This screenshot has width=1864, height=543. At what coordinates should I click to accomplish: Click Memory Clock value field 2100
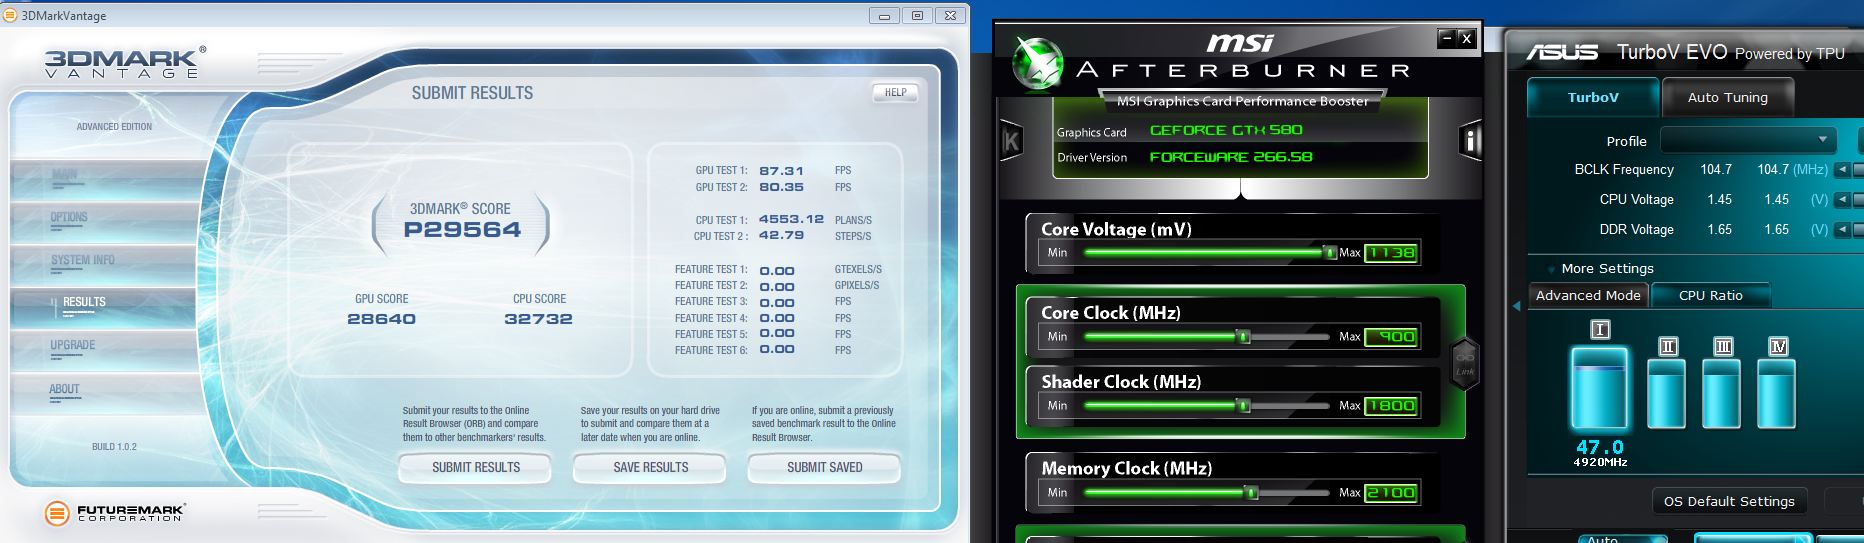coord(1391,493)
